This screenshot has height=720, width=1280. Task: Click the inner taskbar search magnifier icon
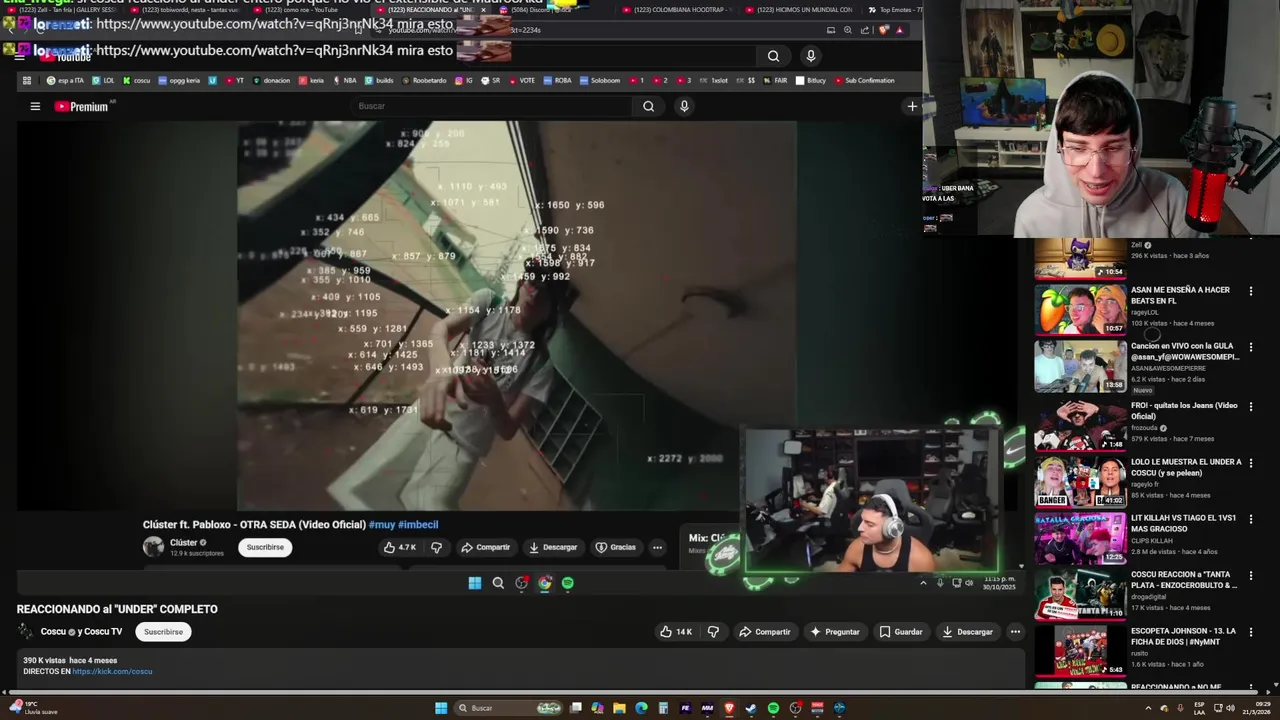tap(498, 583)
